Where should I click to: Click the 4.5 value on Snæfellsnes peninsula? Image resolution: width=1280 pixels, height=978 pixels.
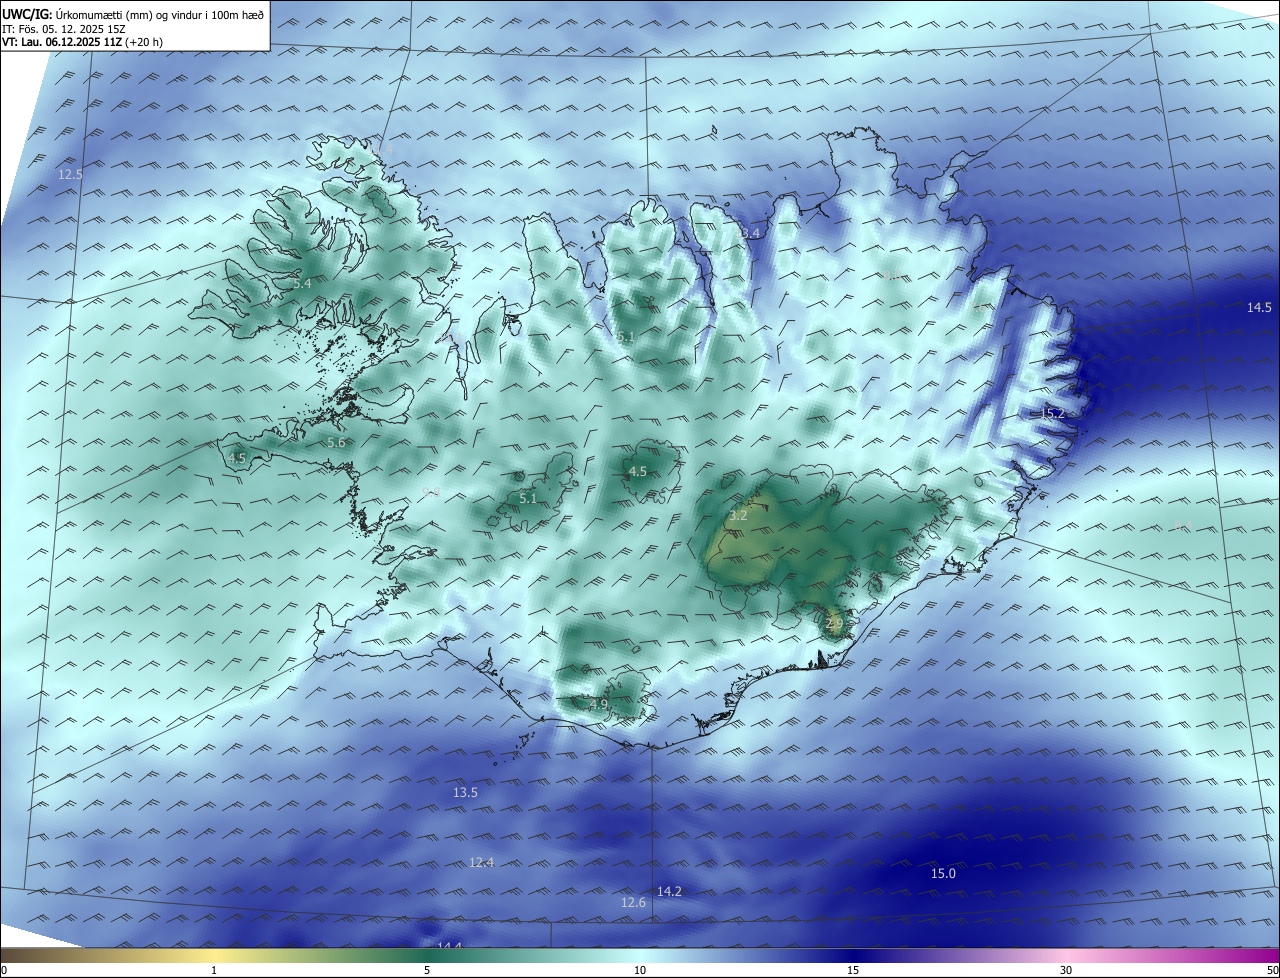coord(237,458)
